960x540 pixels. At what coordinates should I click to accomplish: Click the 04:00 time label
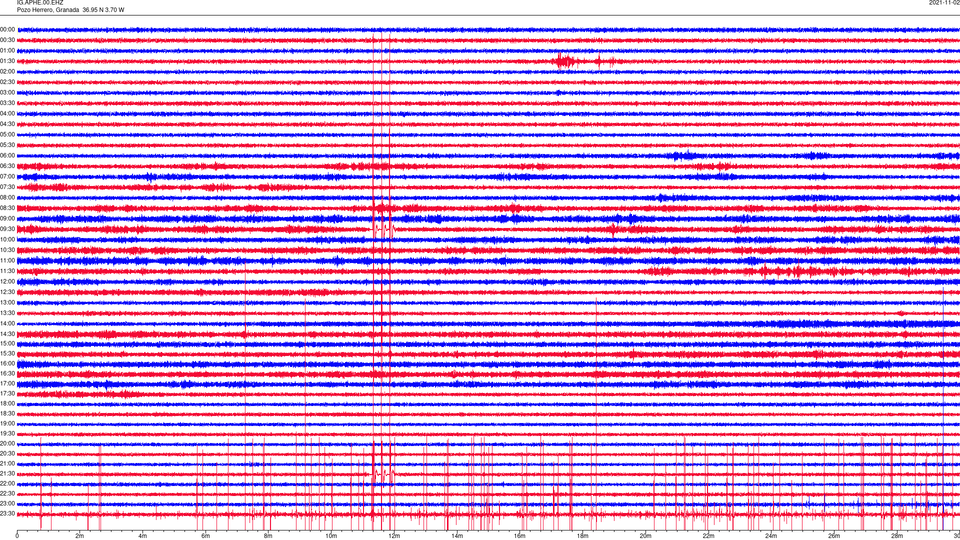click(x=8, y=113)
